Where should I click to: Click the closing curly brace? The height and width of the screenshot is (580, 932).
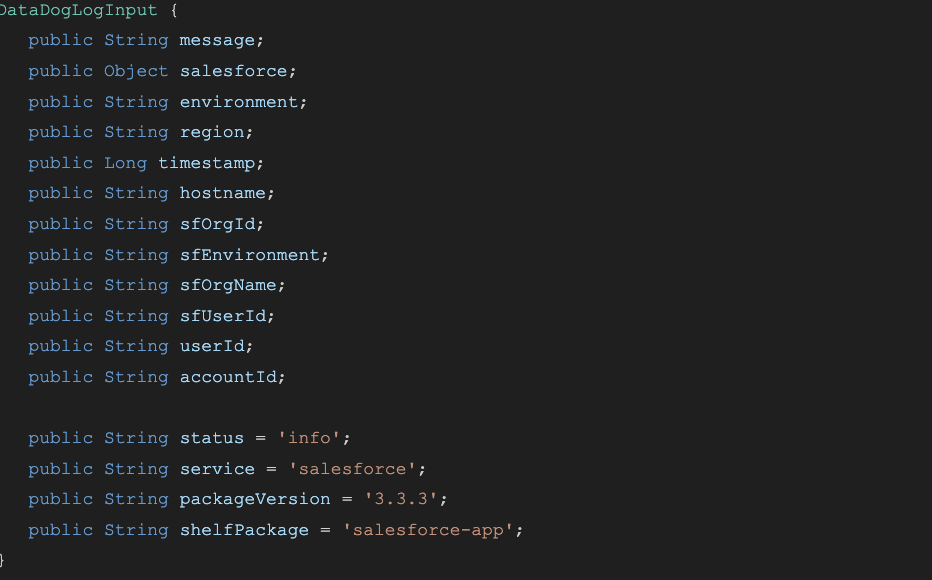tap(2, 560)
